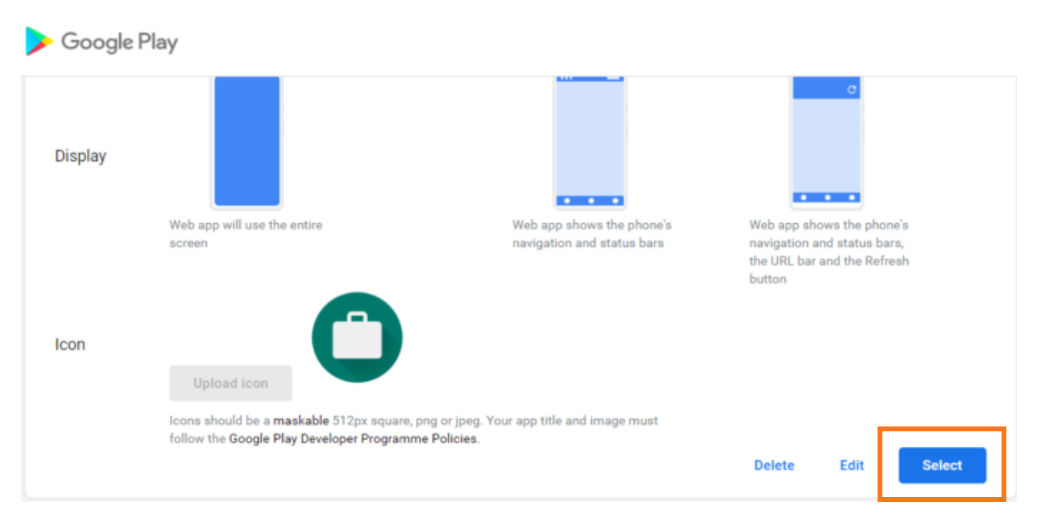Screen dimensions: 1063x526
Task: Select the phone with URL bar and Refresh
Action: (826, 141)
